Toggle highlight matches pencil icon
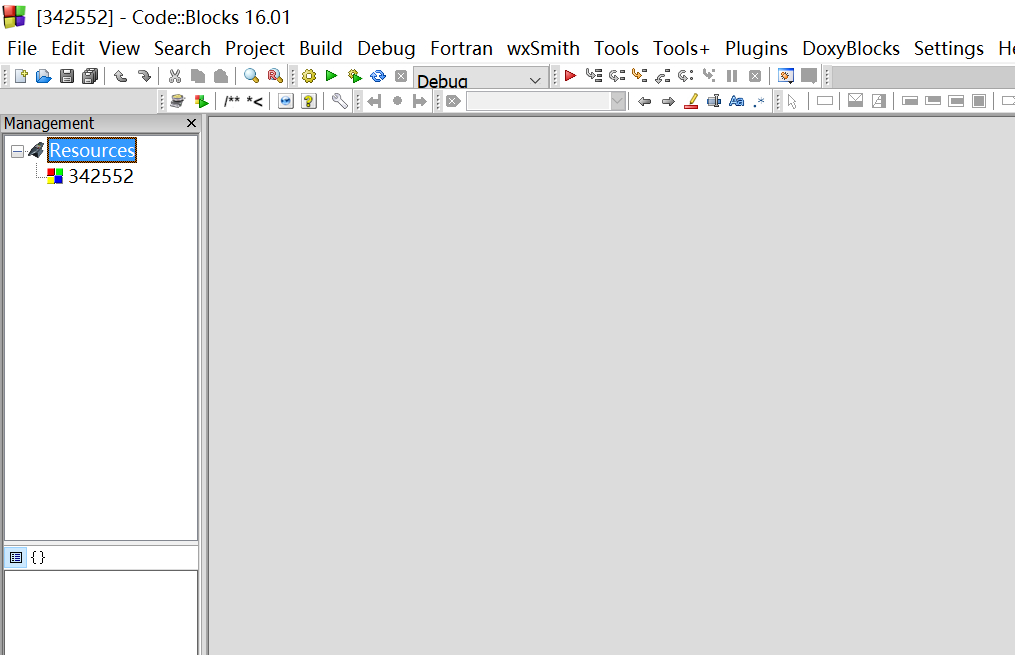This screenshot has width=1015, height=655. [x=691, y=101]
